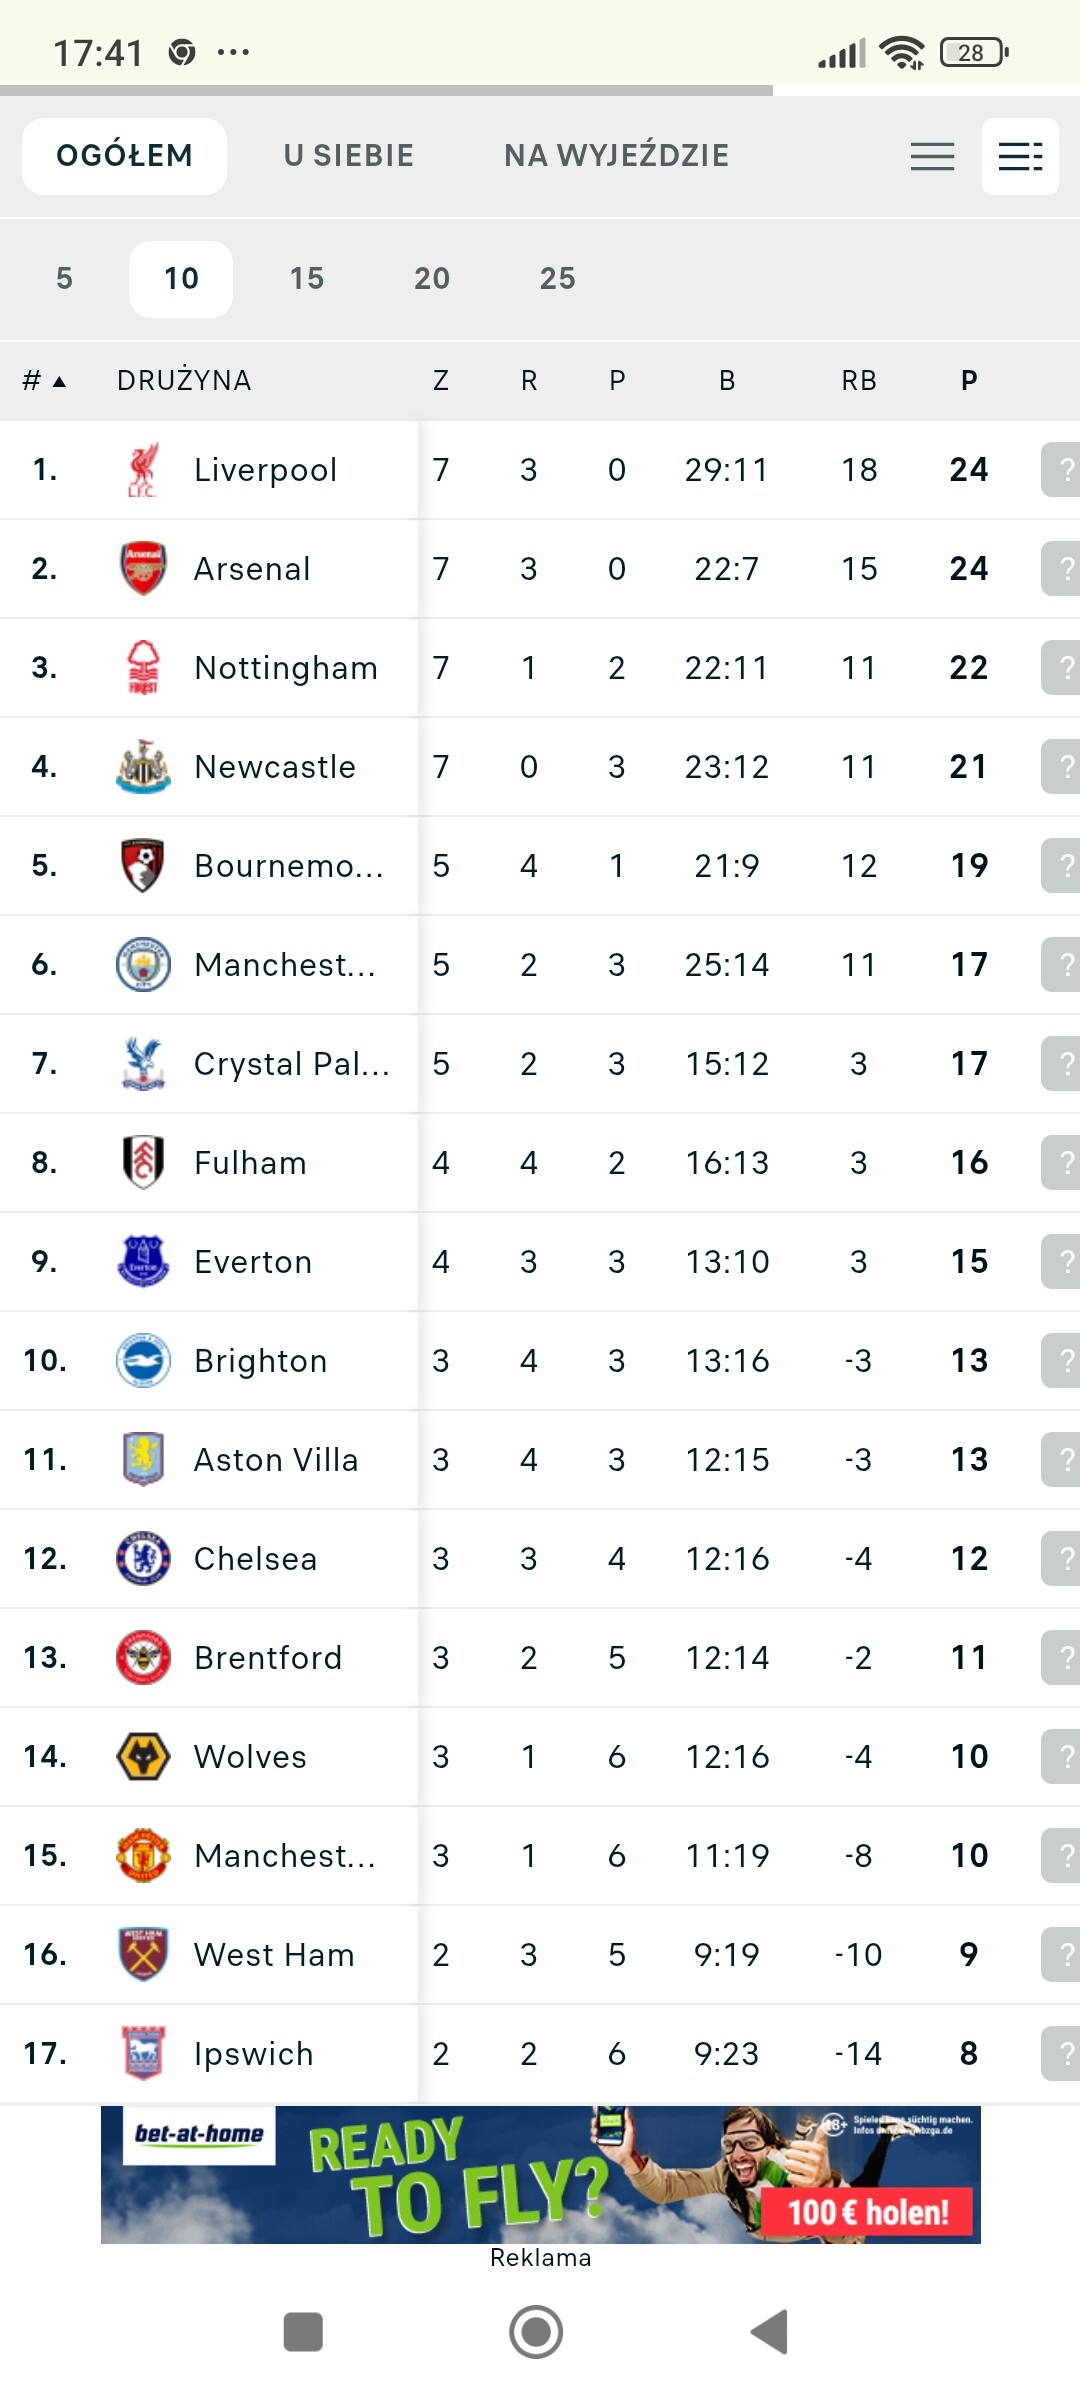Tap the Brighton seagull badge
The width and height of the screenshot is (1080, 2400).
tap(143, 1361)
